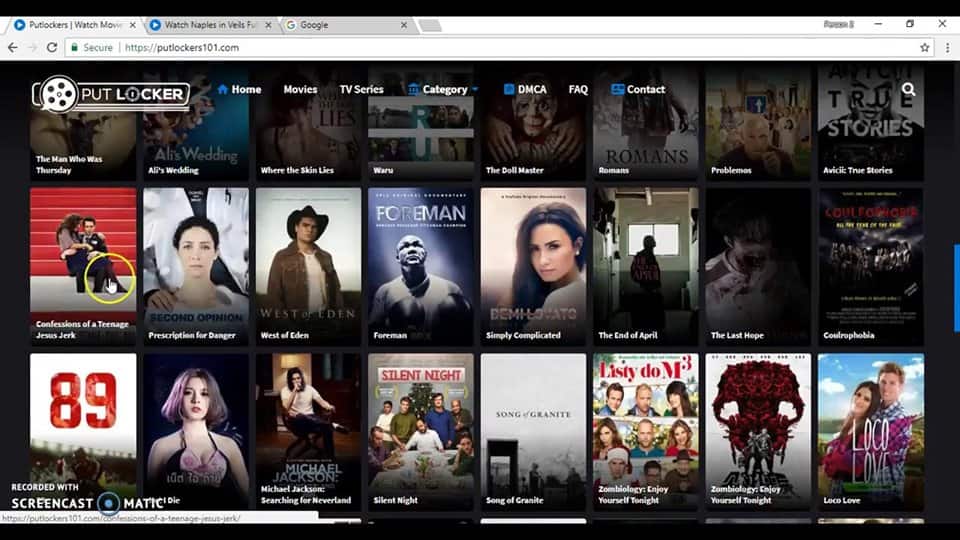Open Prescription for Danger poster
Screen dimensions: 960x540
coord(196,266)
